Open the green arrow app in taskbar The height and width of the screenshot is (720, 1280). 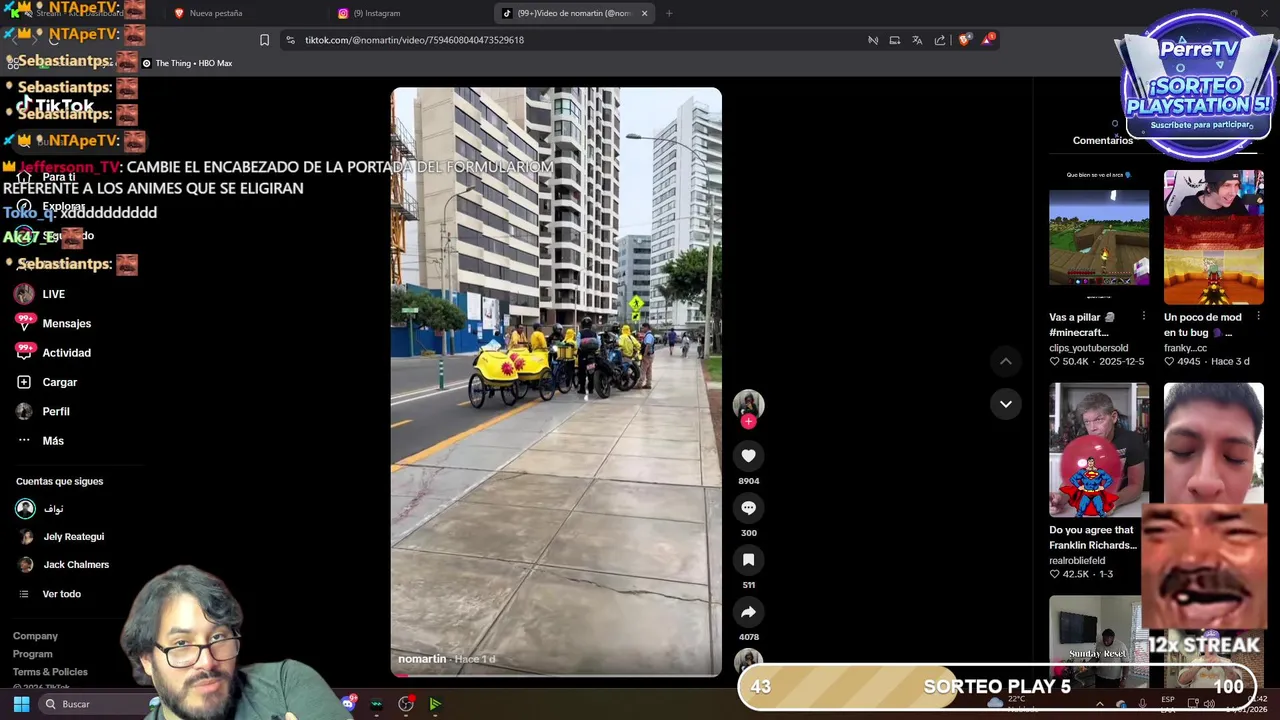tap(435, 704)
